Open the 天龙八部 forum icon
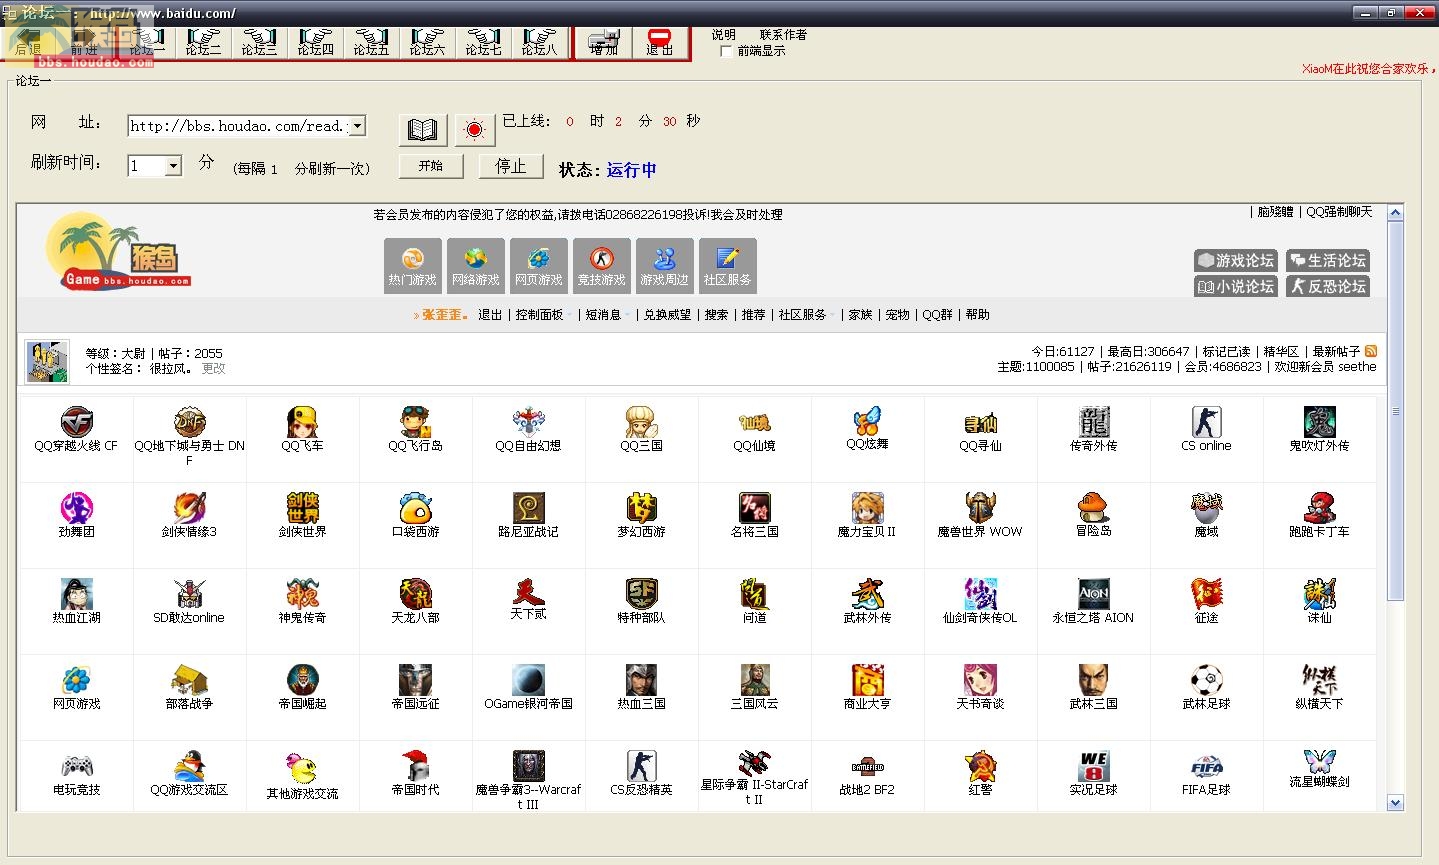 415,594
